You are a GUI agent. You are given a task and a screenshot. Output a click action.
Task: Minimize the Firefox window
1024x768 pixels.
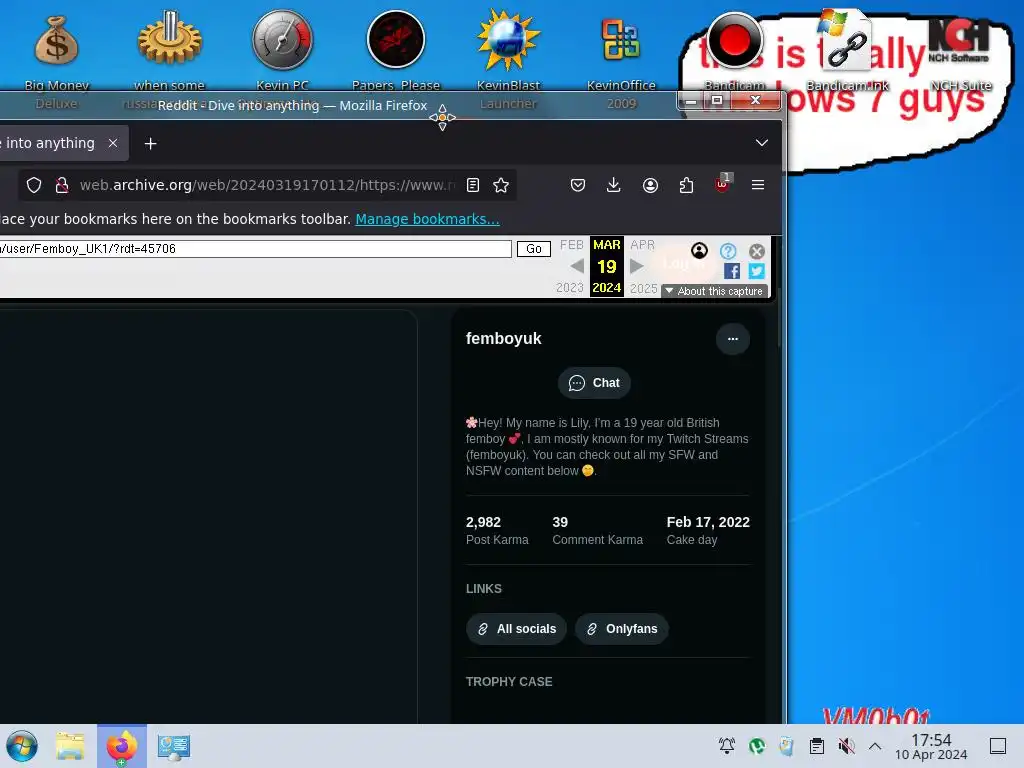pos(690,101)
